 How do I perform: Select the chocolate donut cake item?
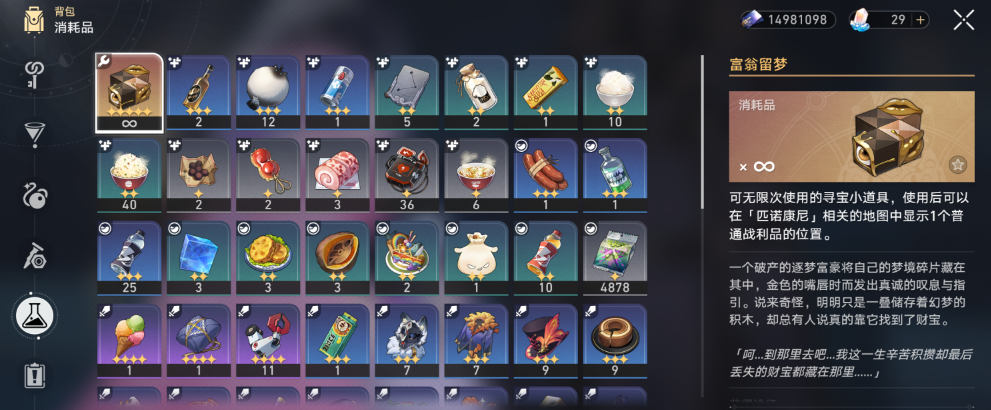coord(615,341)
